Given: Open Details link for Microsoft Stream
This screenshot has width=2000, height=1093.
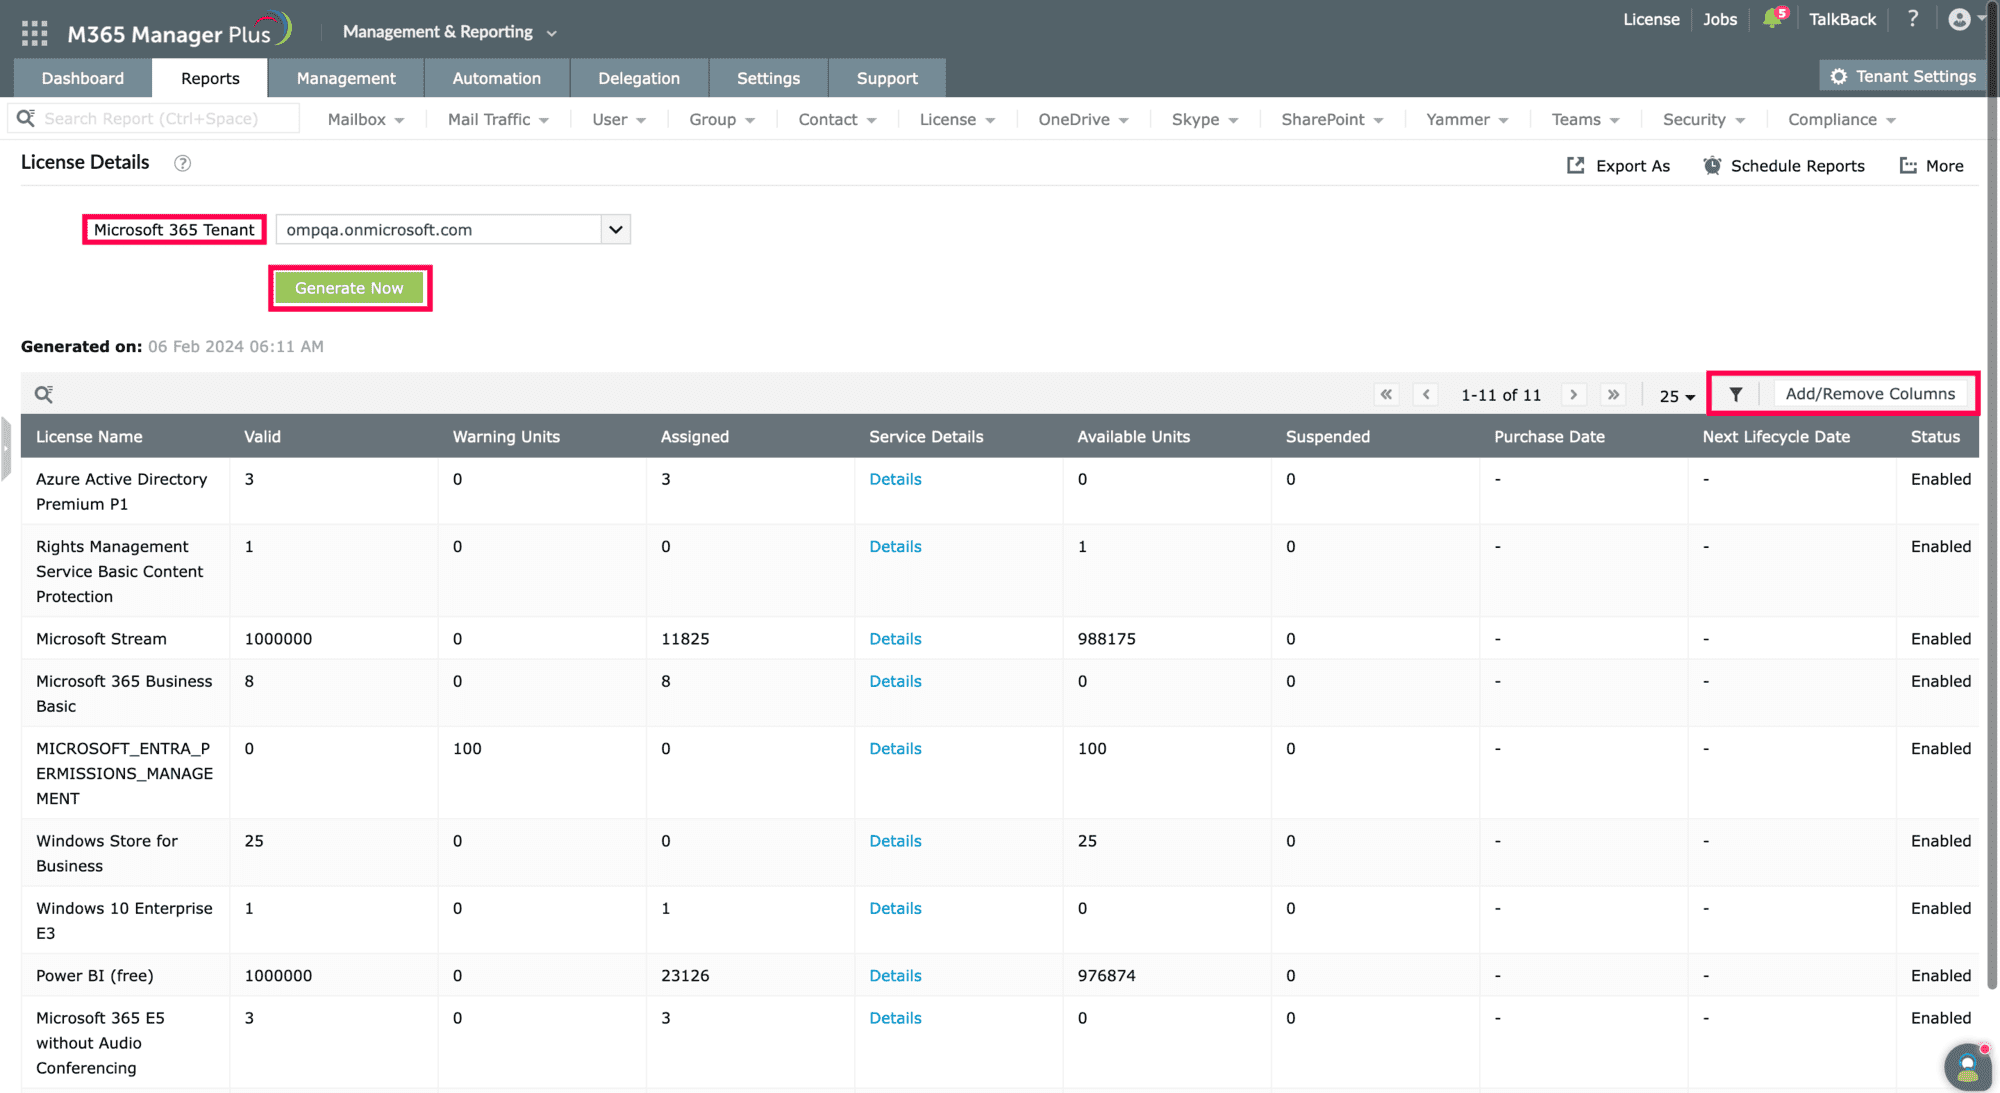Looking at the screenshot, I should 895,639.
